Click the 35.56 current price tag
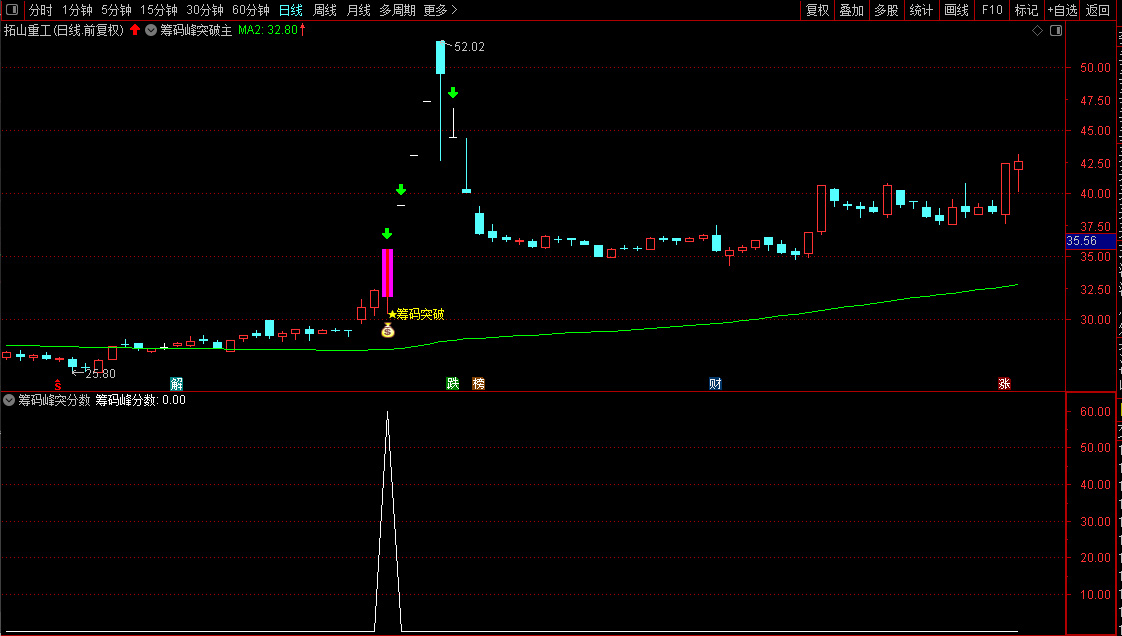The image size is (1122, 636). (1091, 241)
